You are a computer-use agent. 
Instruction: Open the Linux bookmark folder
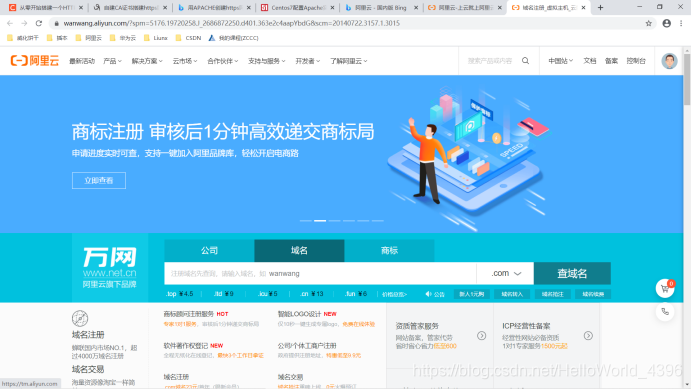(x=156, y=38)
